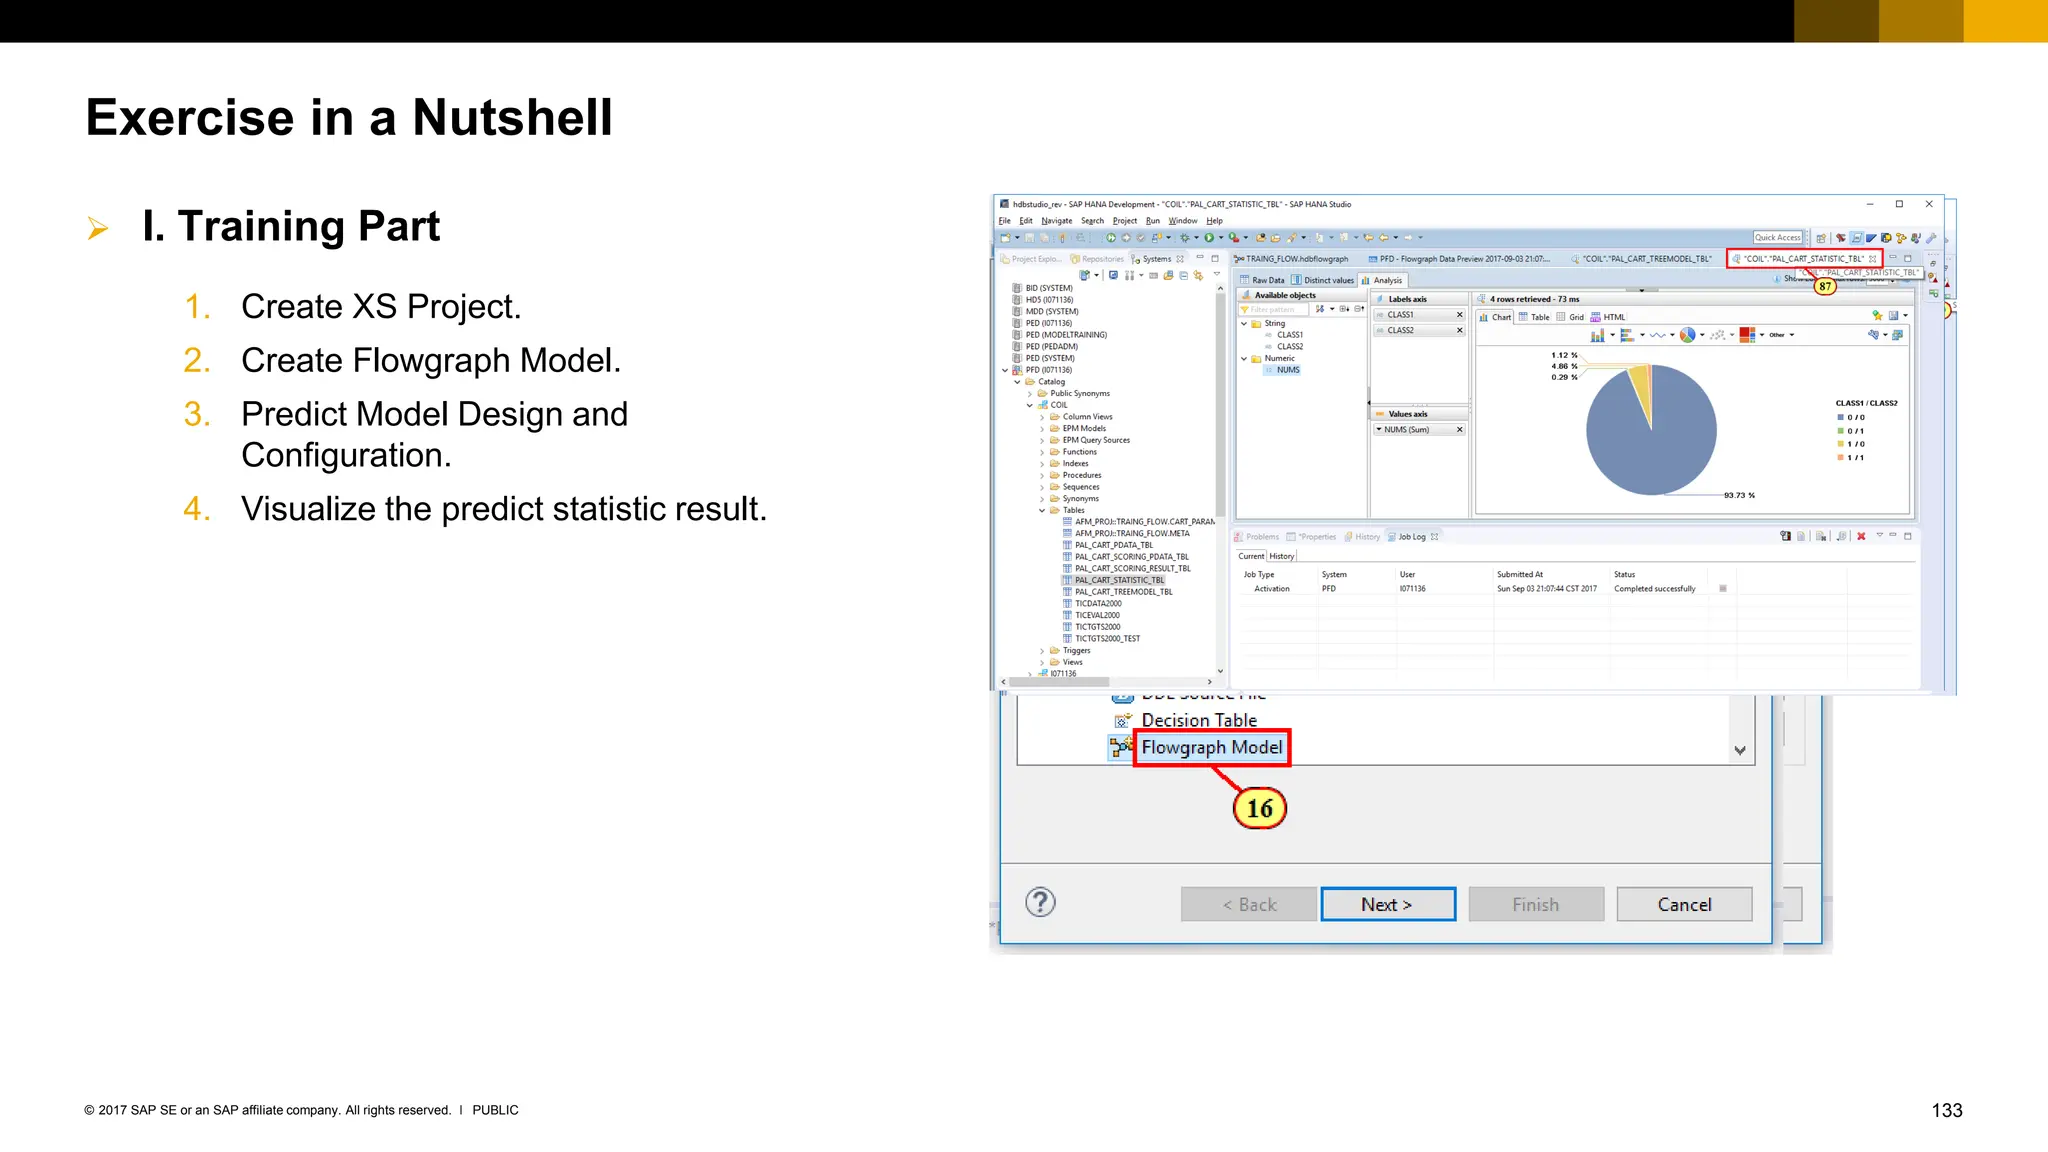
Task: Click the 1 / 0 legend color swatch
Action: click(1840, 444)
